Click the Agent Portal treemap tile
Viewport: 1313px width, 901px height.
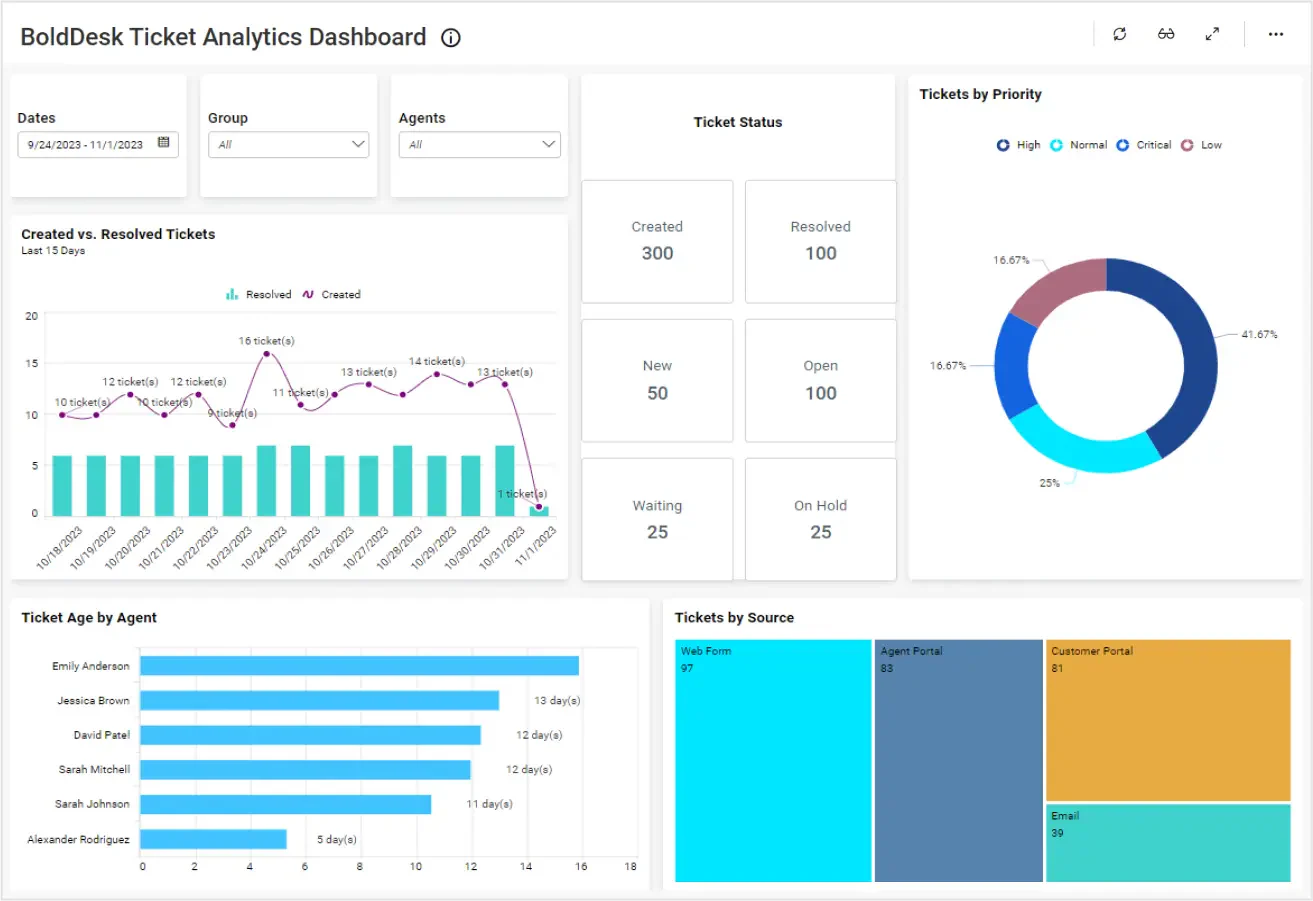coord(959,761)
